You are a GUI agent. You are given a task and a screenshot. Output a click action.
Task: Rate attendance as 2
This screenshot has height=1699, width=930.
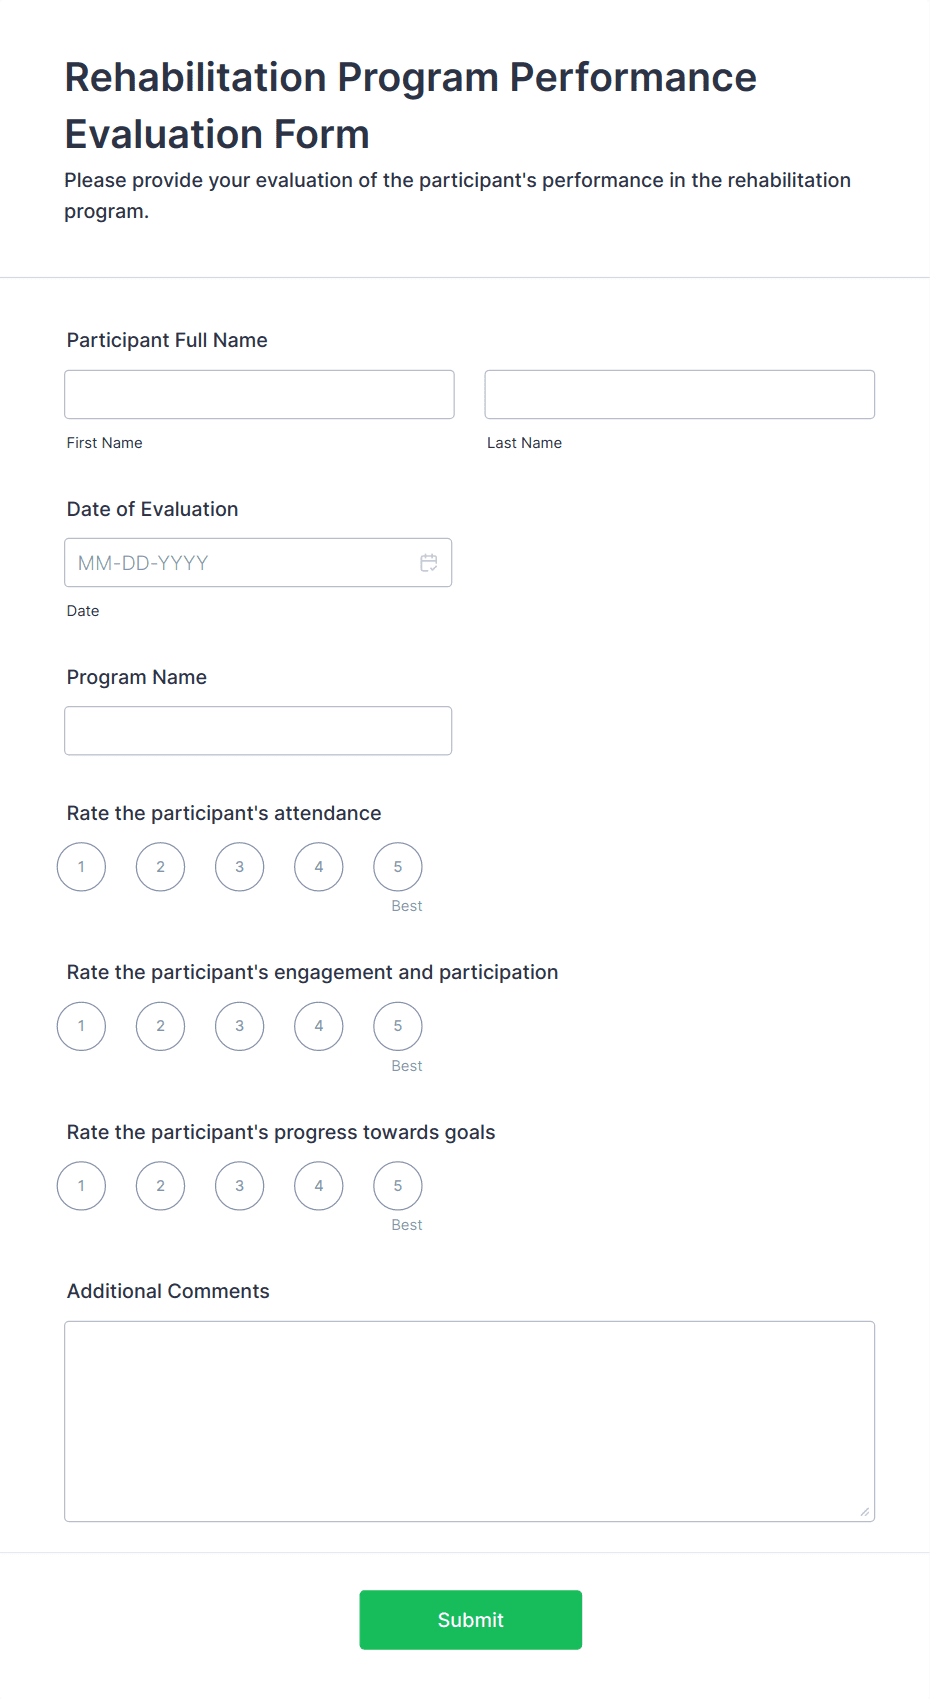(160, 866)
